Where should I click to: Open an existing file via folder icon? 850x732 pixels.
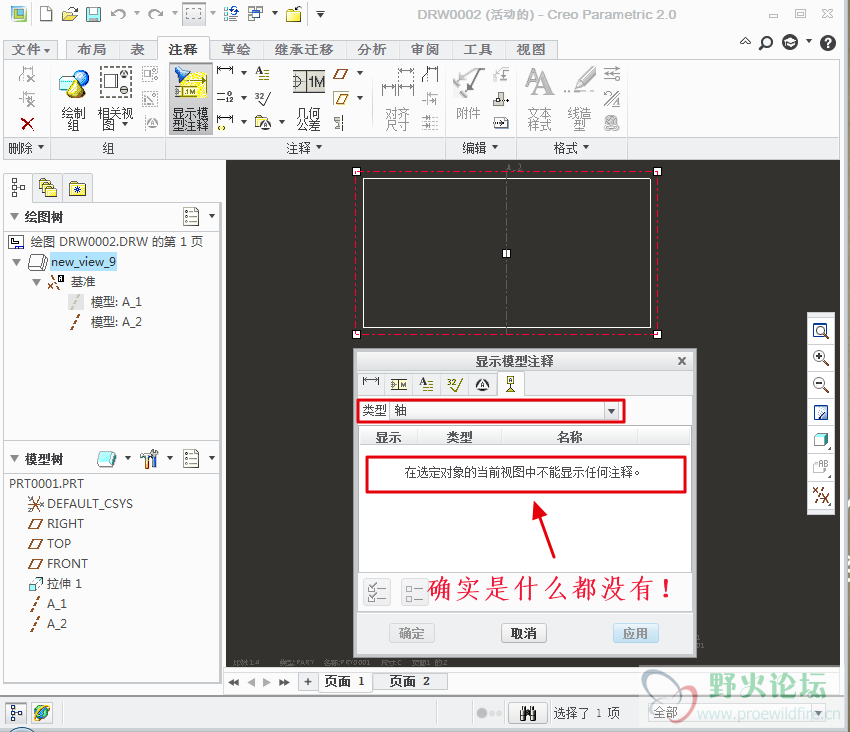(x=69, y=14)
